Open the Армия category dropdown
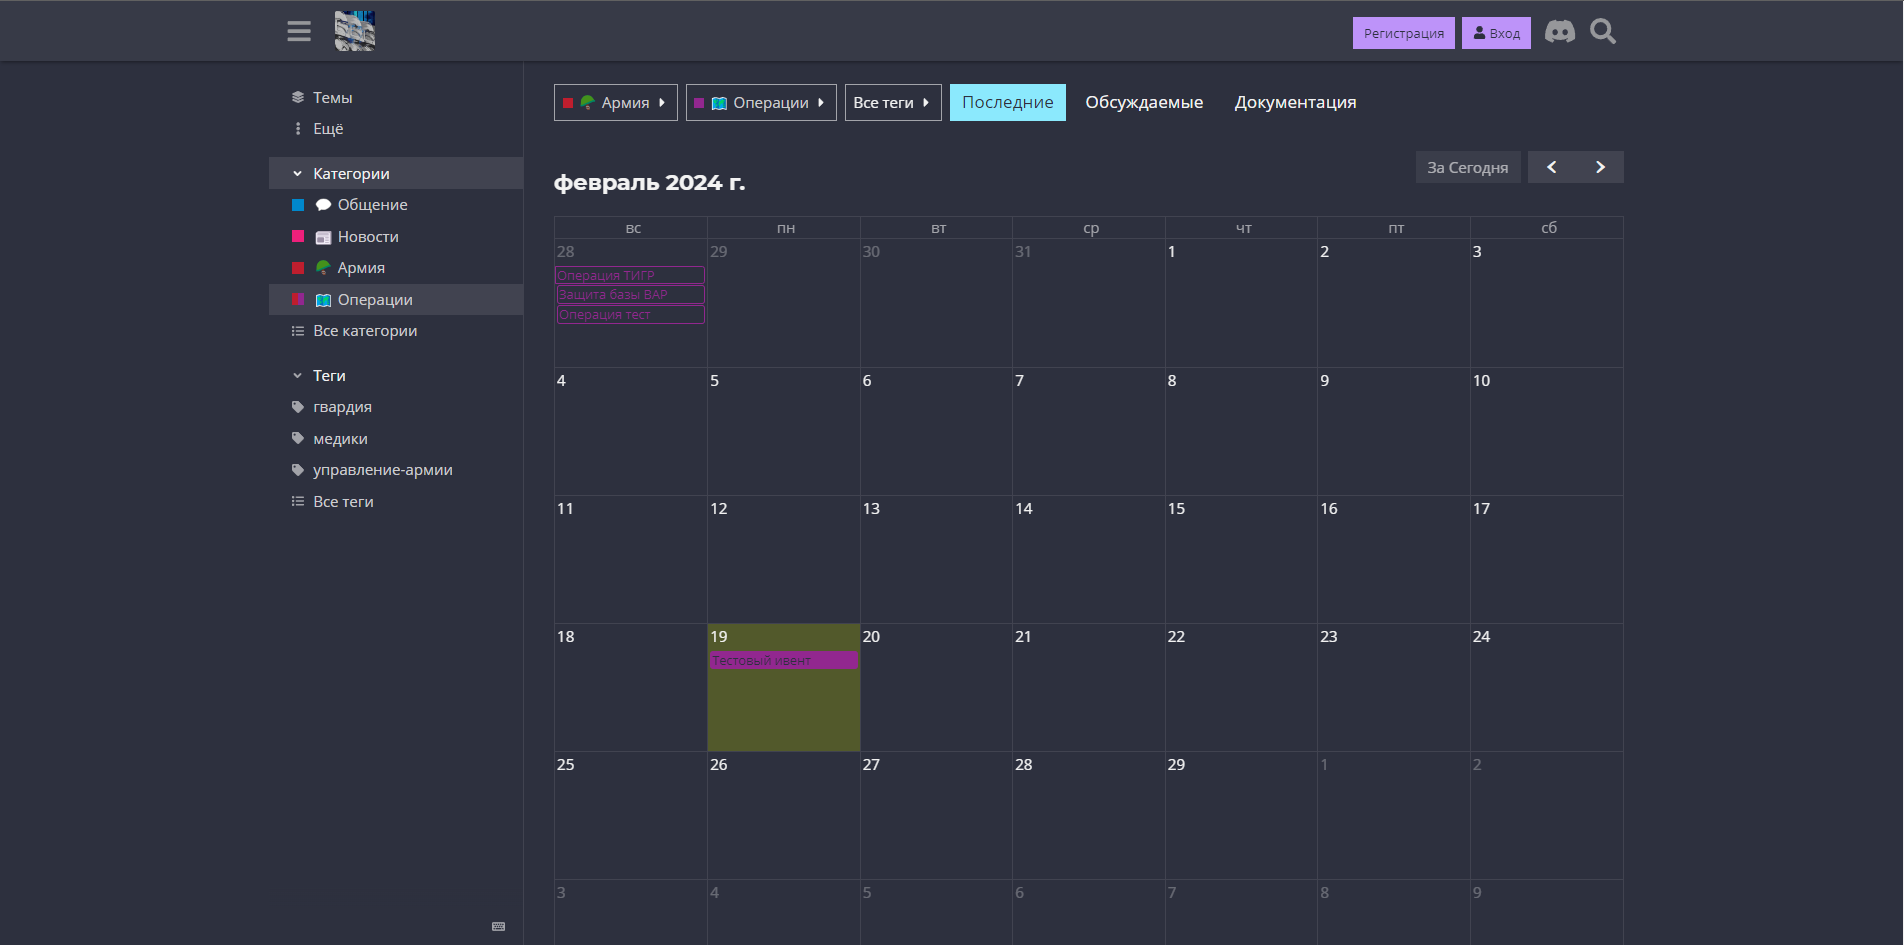This screenshot has width=1904, height=945. pos(616,102)
